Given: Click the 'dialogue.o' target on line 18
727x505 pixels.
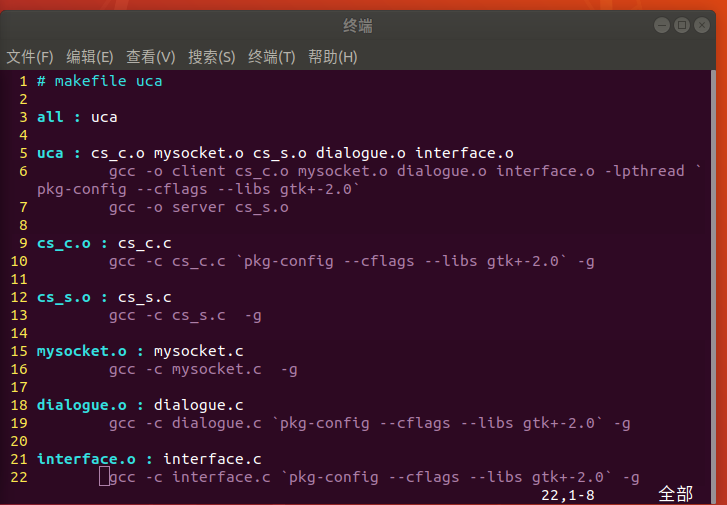Looking at the screenshot, I should 82,405.
